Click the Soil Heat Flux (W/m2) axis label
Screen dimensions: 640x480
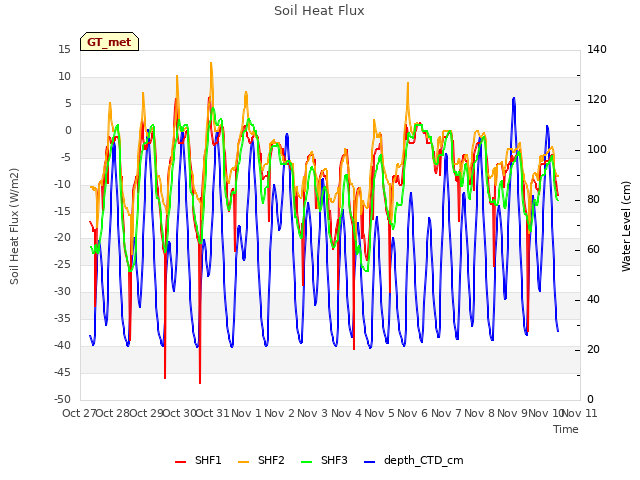[x=14, y=226]
